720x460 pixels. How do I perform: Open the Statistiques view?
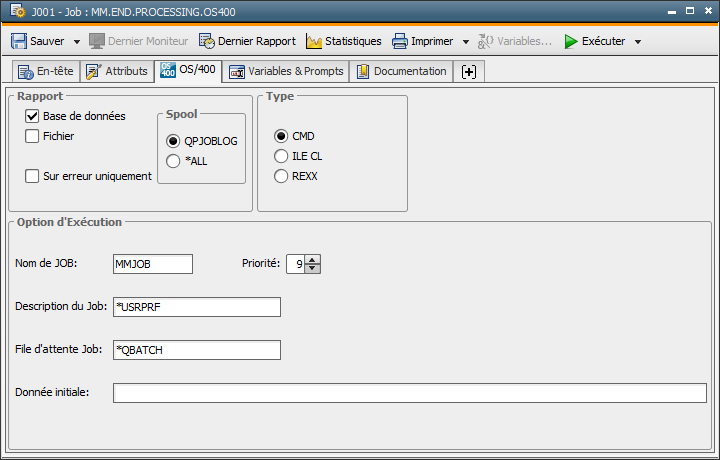pyautogui.click(x=343, y=41)
